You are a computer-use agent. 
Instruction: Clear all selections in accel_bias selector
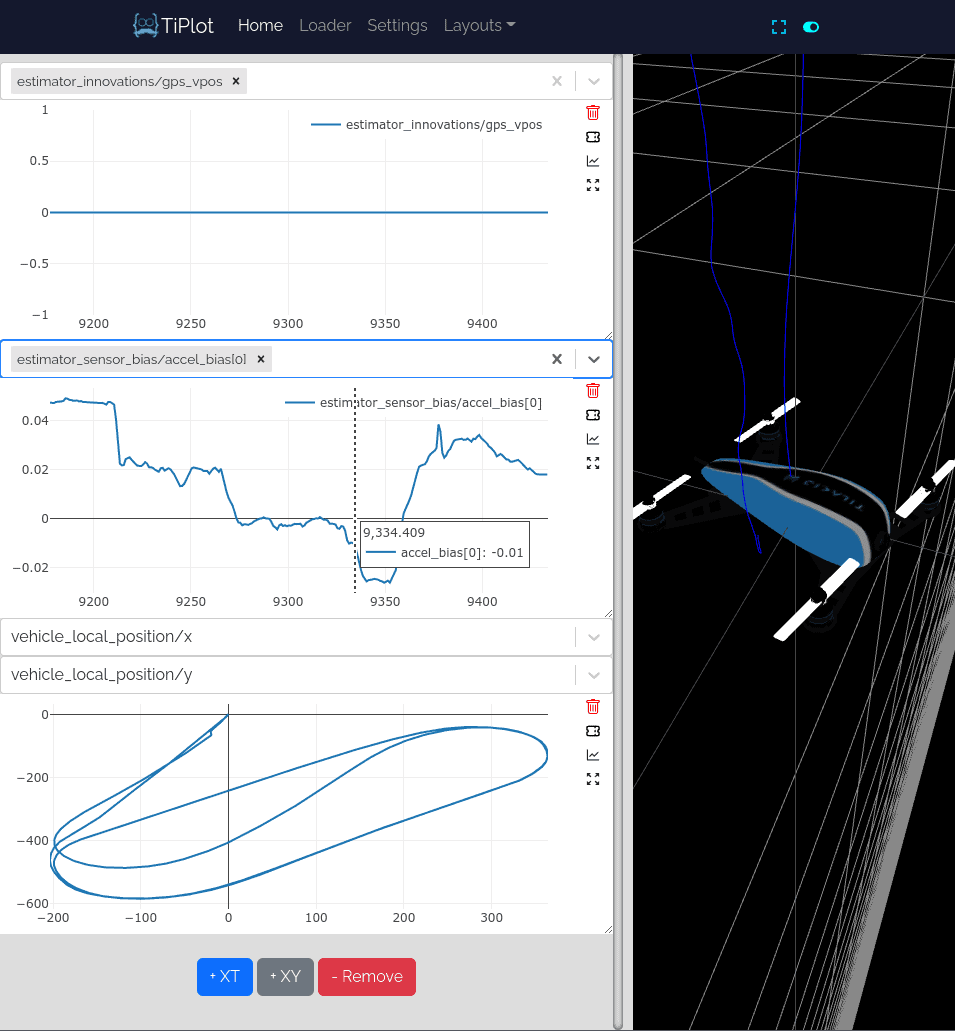point(557,359)
